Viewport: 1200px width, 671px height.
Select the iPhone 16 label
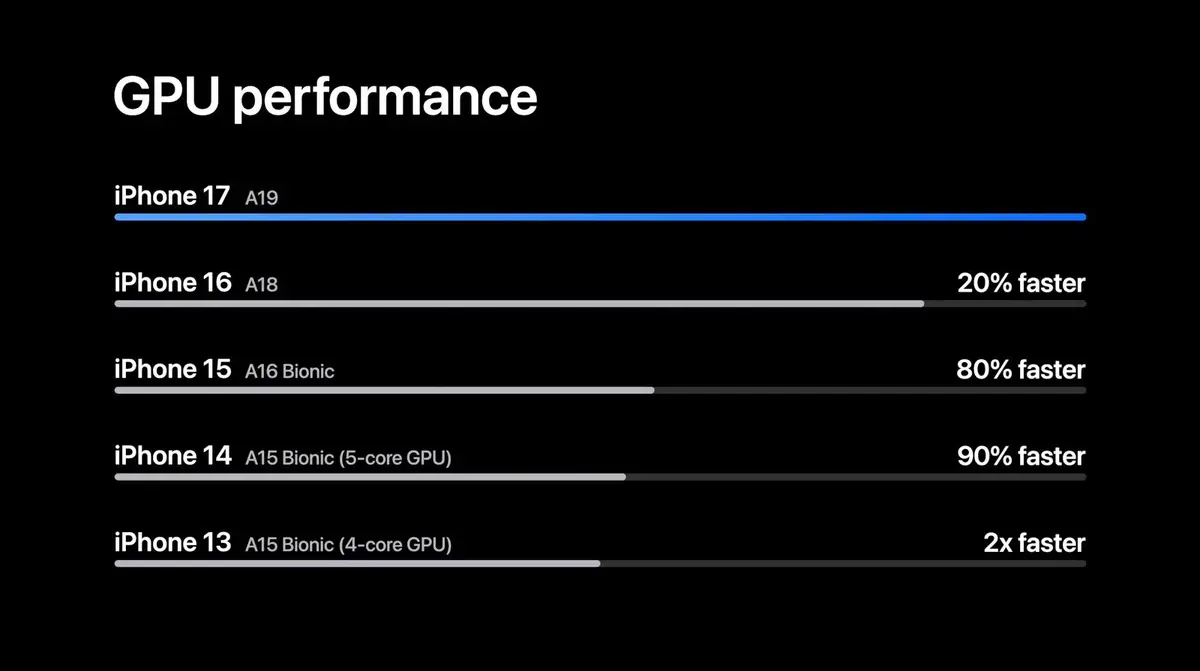click(172, 283)
